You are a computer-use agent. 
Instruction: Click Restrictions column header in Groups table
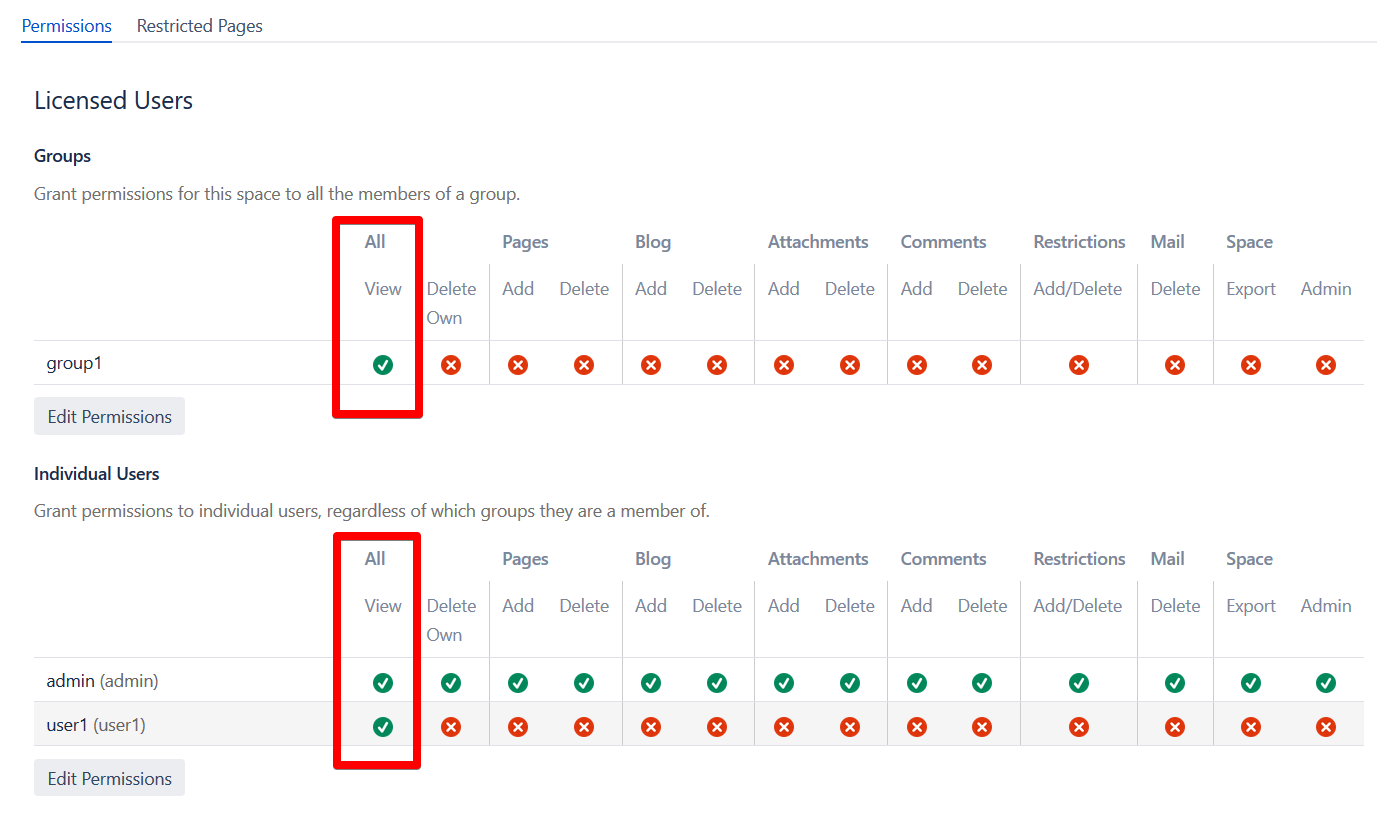(x=1079, y=242)
